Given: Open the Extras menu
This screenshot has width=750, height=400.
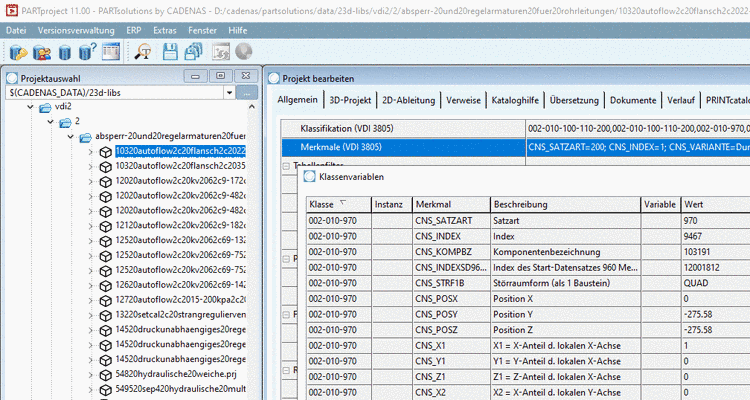Looking at the screenshot, I should [165, 30].
